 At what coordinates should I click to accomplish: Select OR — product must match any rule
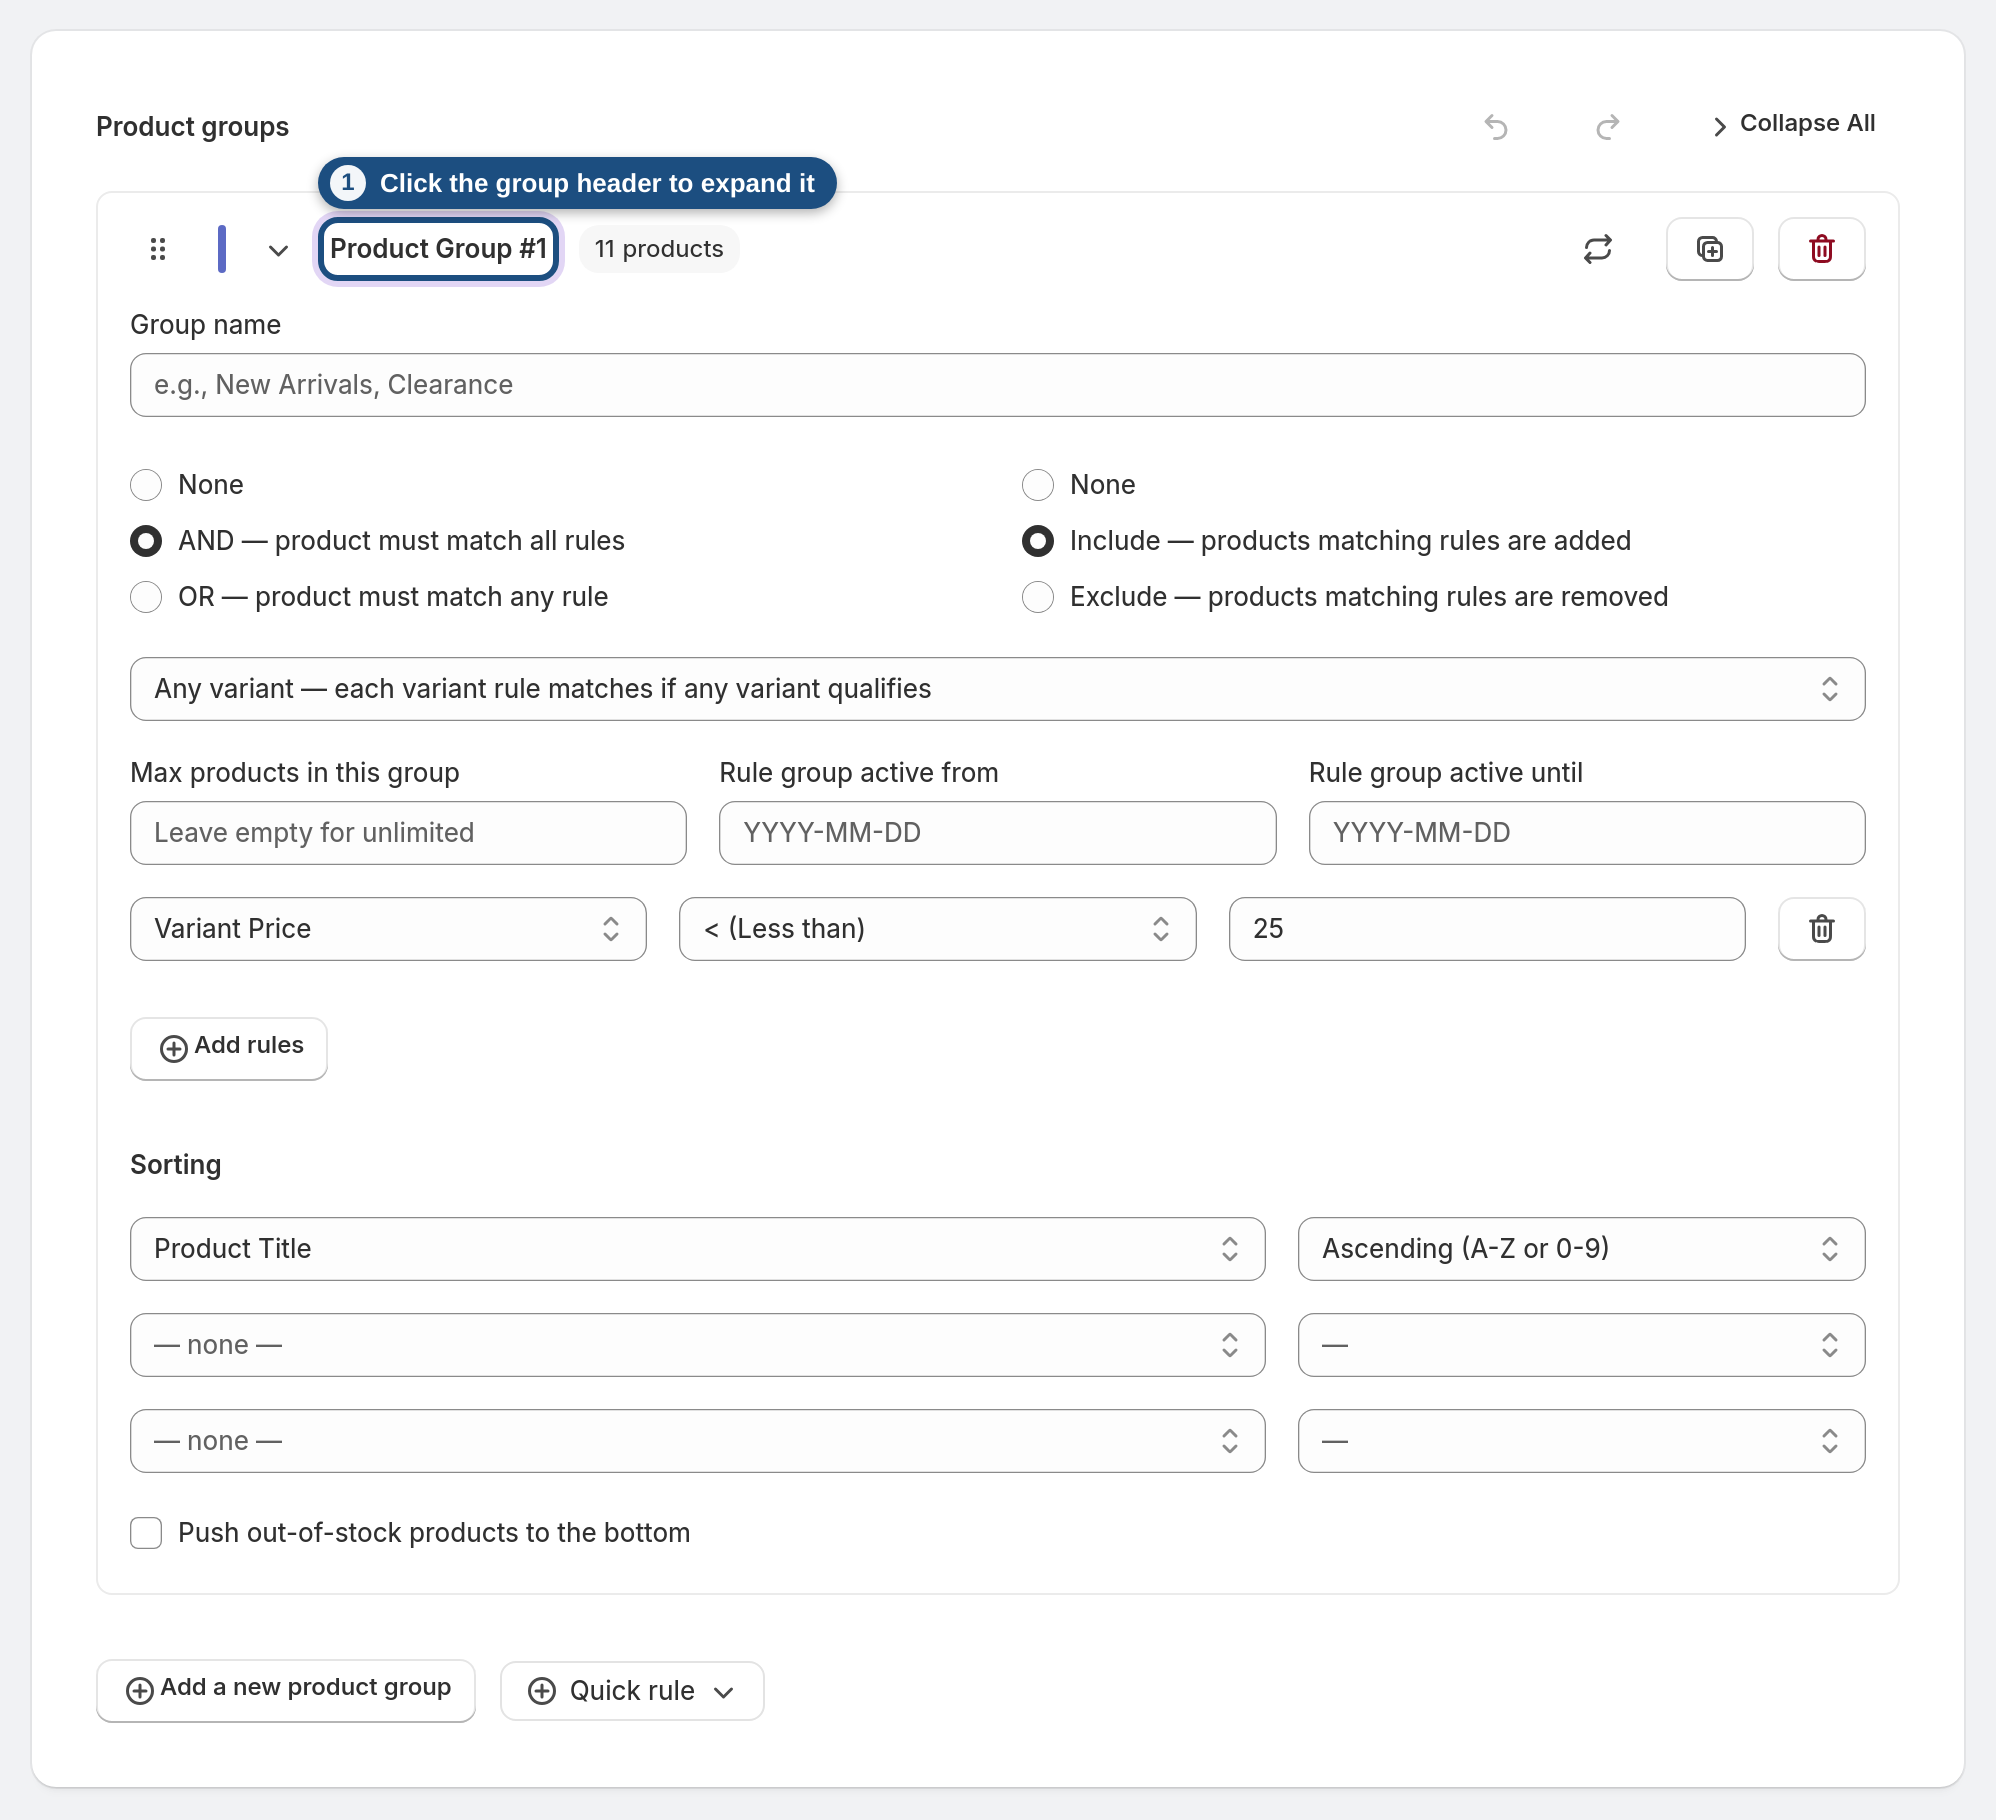tap(146, 597)
